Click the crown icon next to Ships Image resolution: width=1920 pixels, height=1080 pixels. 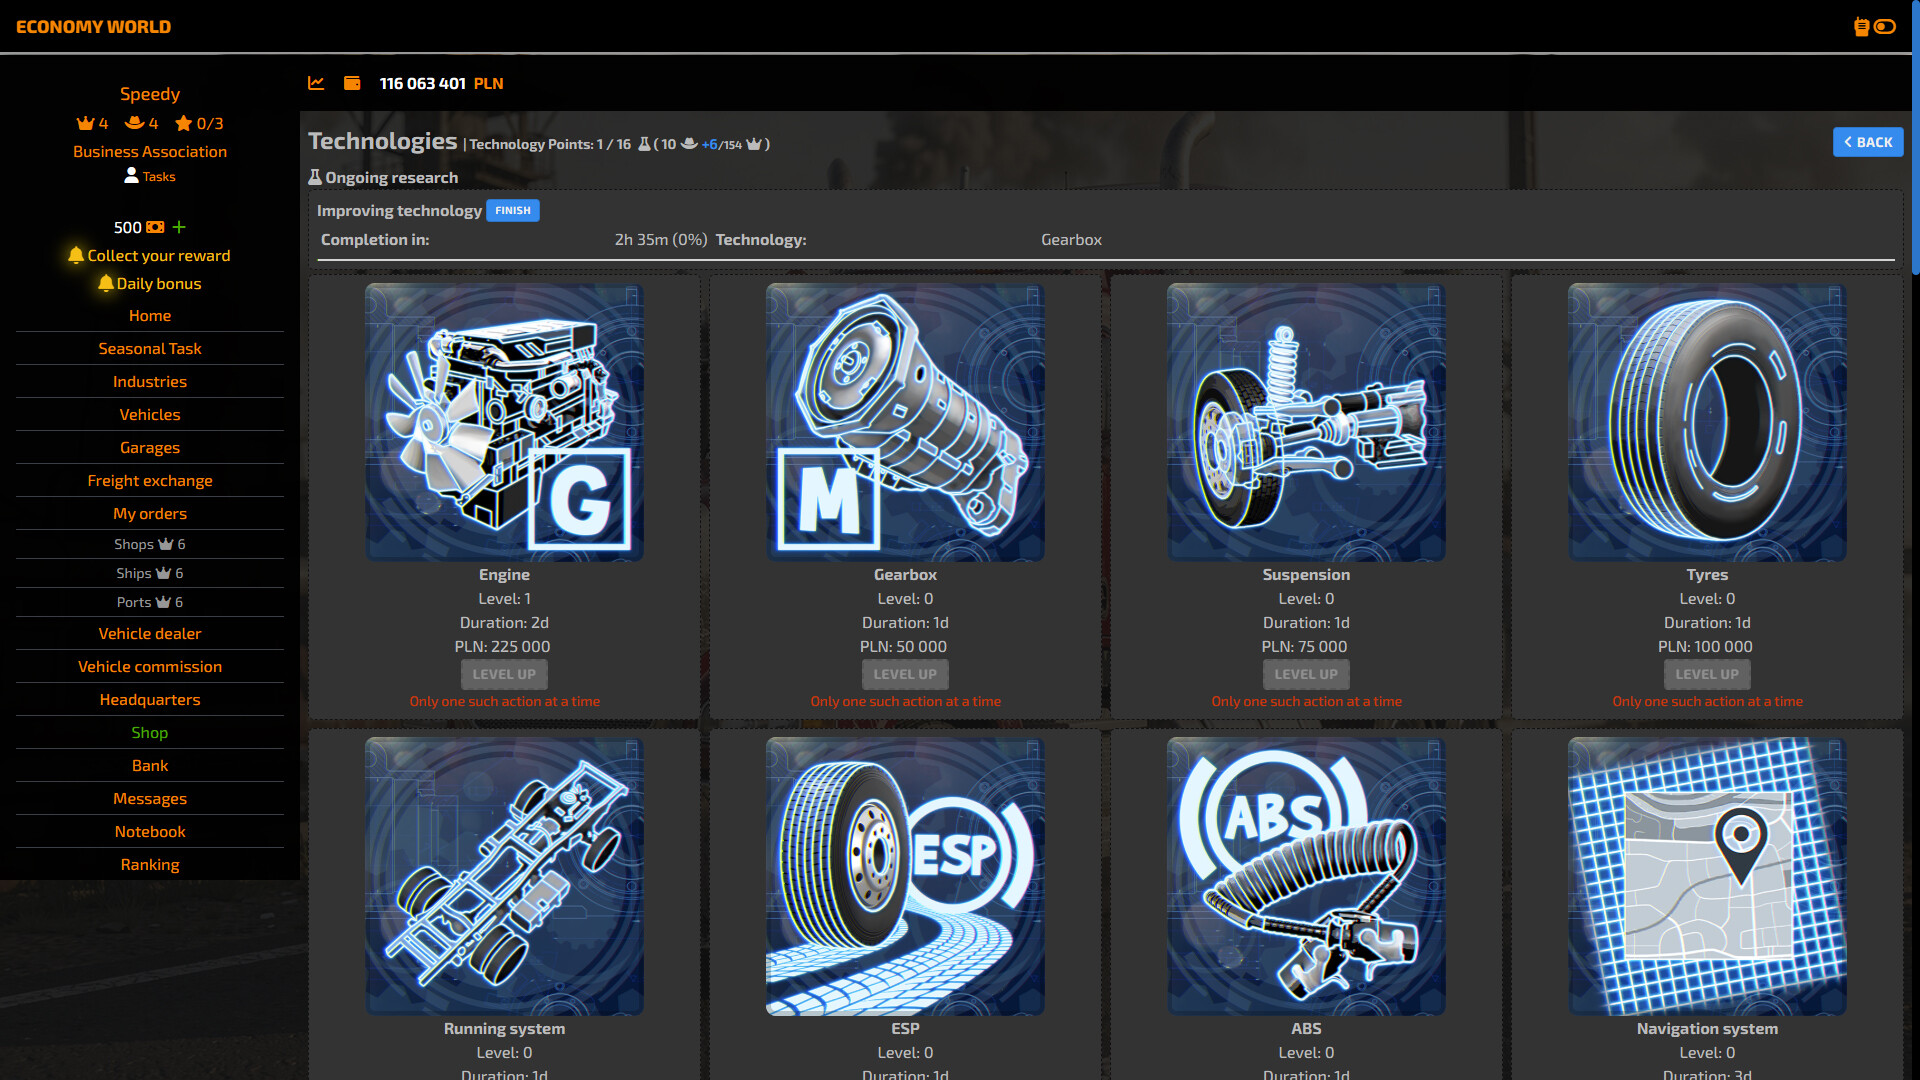click(x=163, y=573)
